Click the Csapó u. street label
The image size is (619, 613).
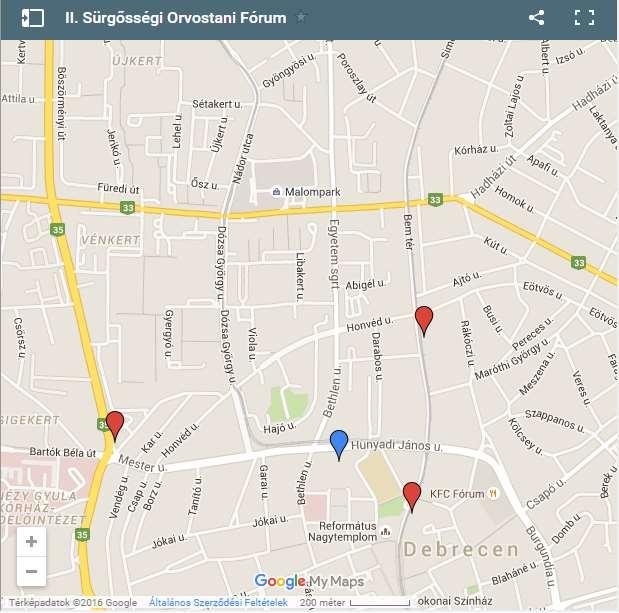click(x=547, y=493)
